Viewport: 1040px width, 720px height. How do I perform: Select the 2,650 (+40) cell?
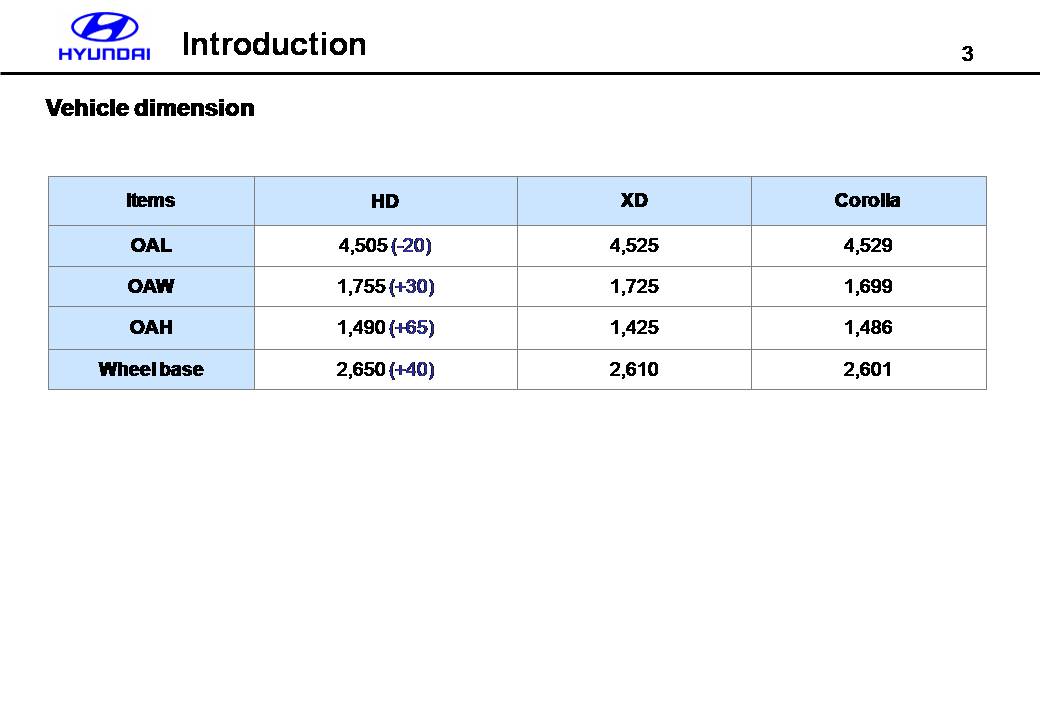tap(386, 370)
